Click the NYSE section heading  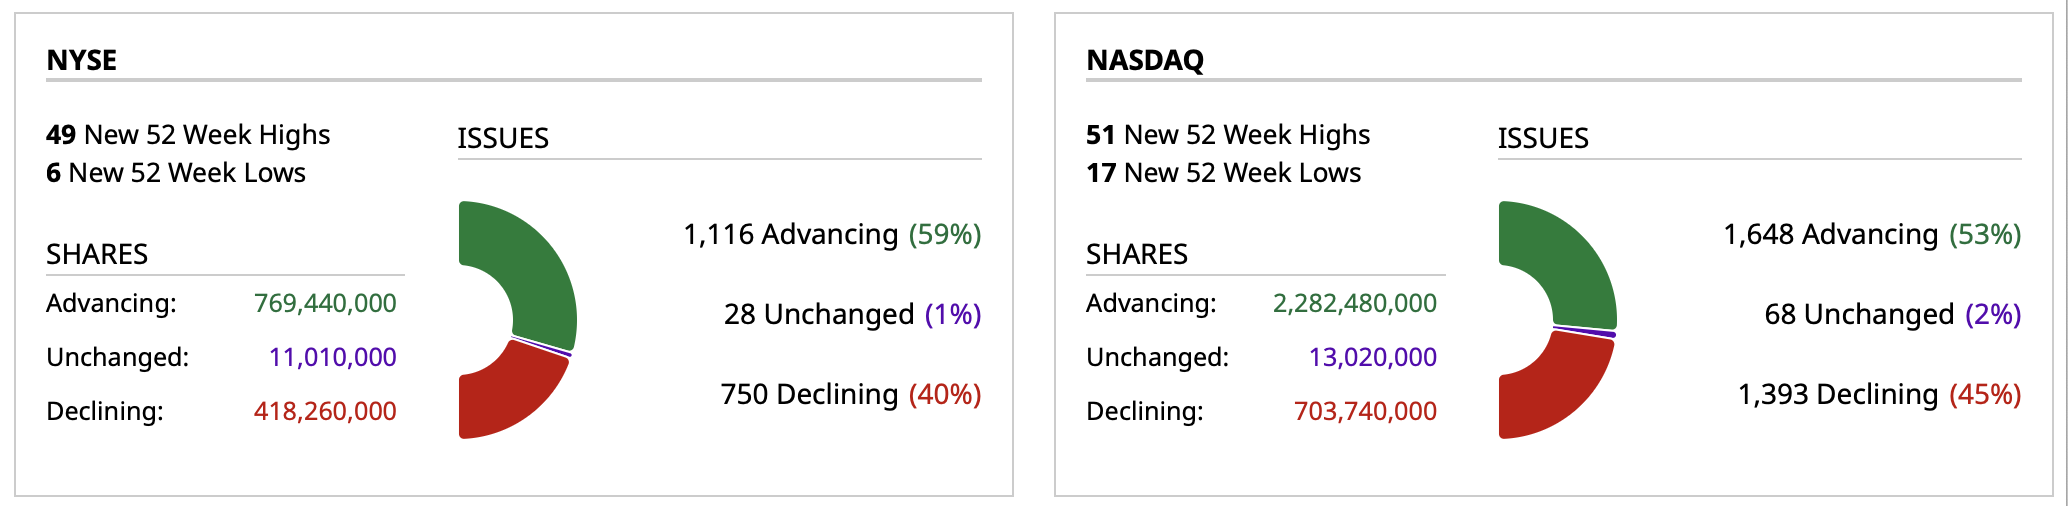click(x=82, y=60)
